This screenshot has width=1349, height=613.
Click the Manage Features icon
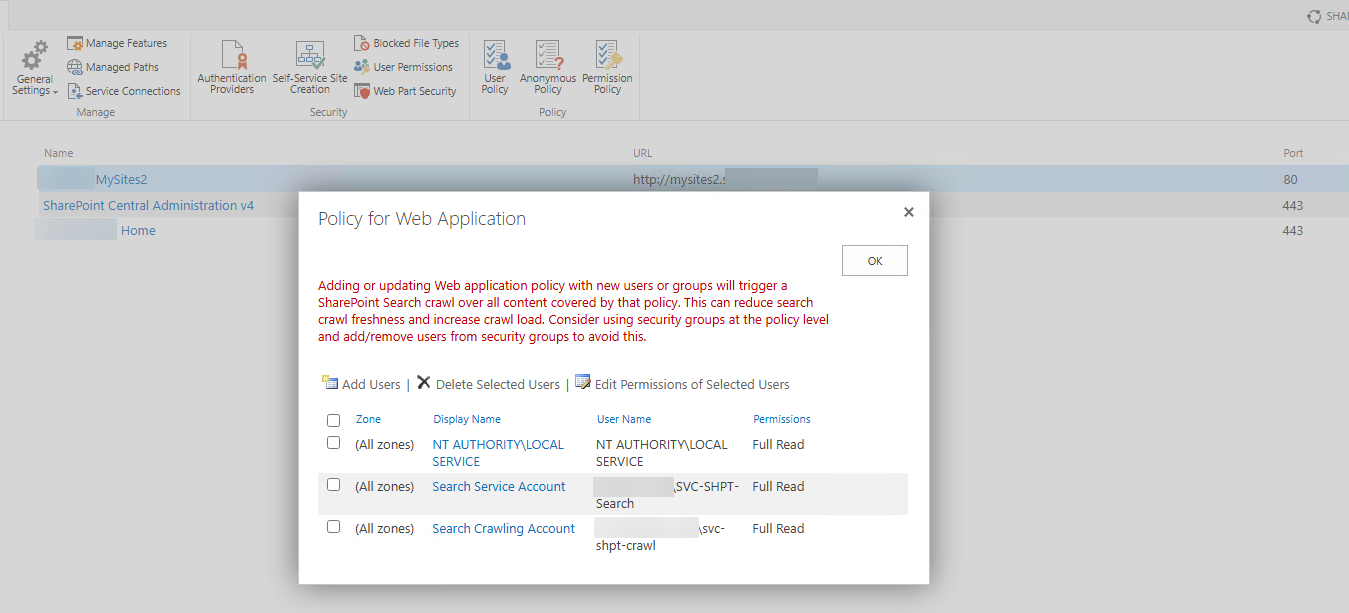pos(75,43)
